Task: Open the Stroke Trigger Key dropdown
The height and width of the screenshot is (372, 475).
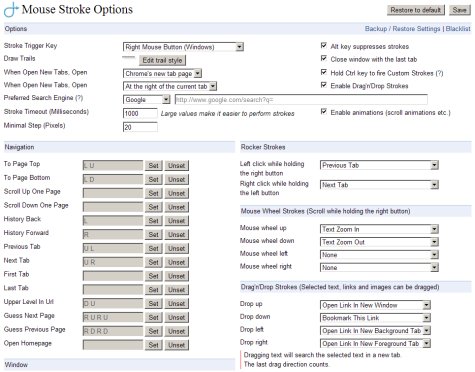Action: 183,47
